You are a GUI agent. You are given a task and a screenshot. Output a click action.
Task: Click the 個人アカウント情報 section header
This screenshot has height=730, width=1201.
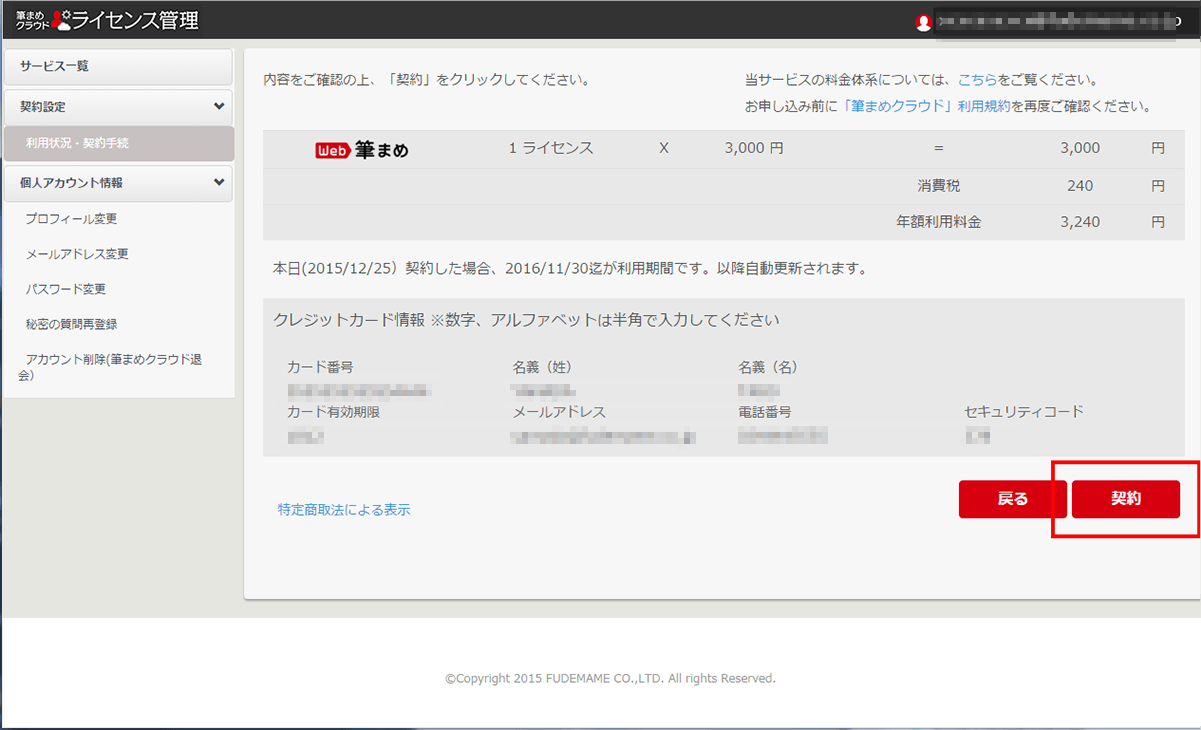[118, 183]
